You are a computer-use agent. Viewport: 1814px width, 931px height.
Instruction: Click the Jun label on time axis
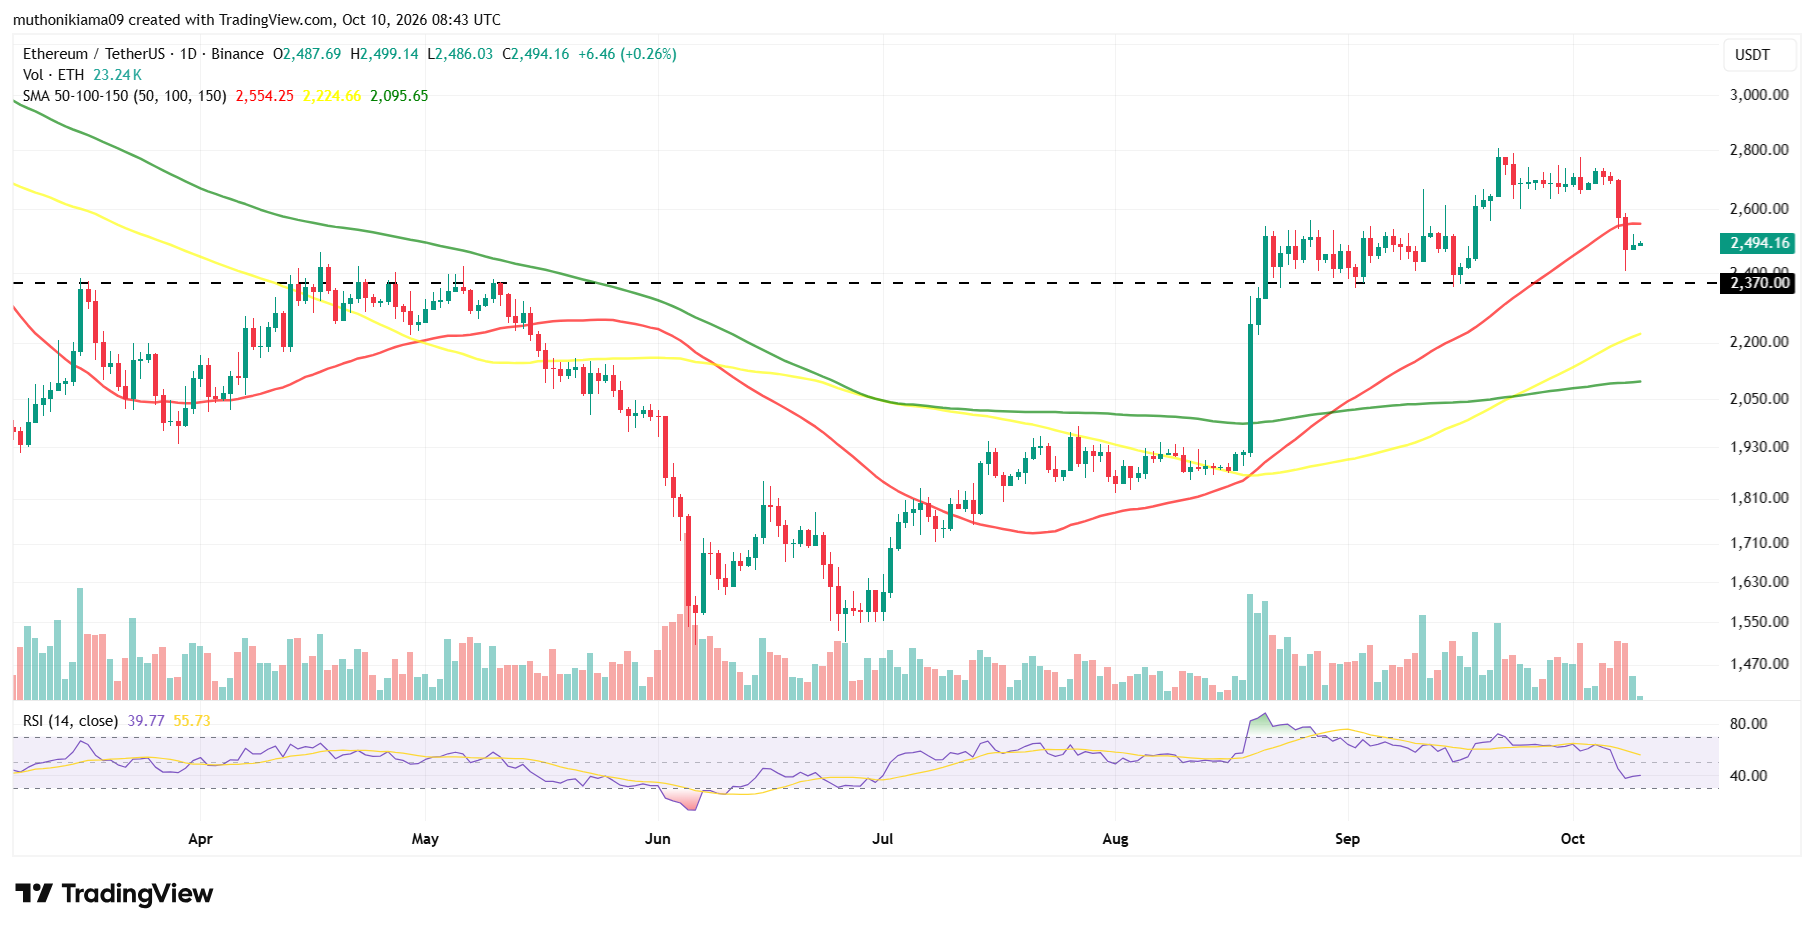658,839
